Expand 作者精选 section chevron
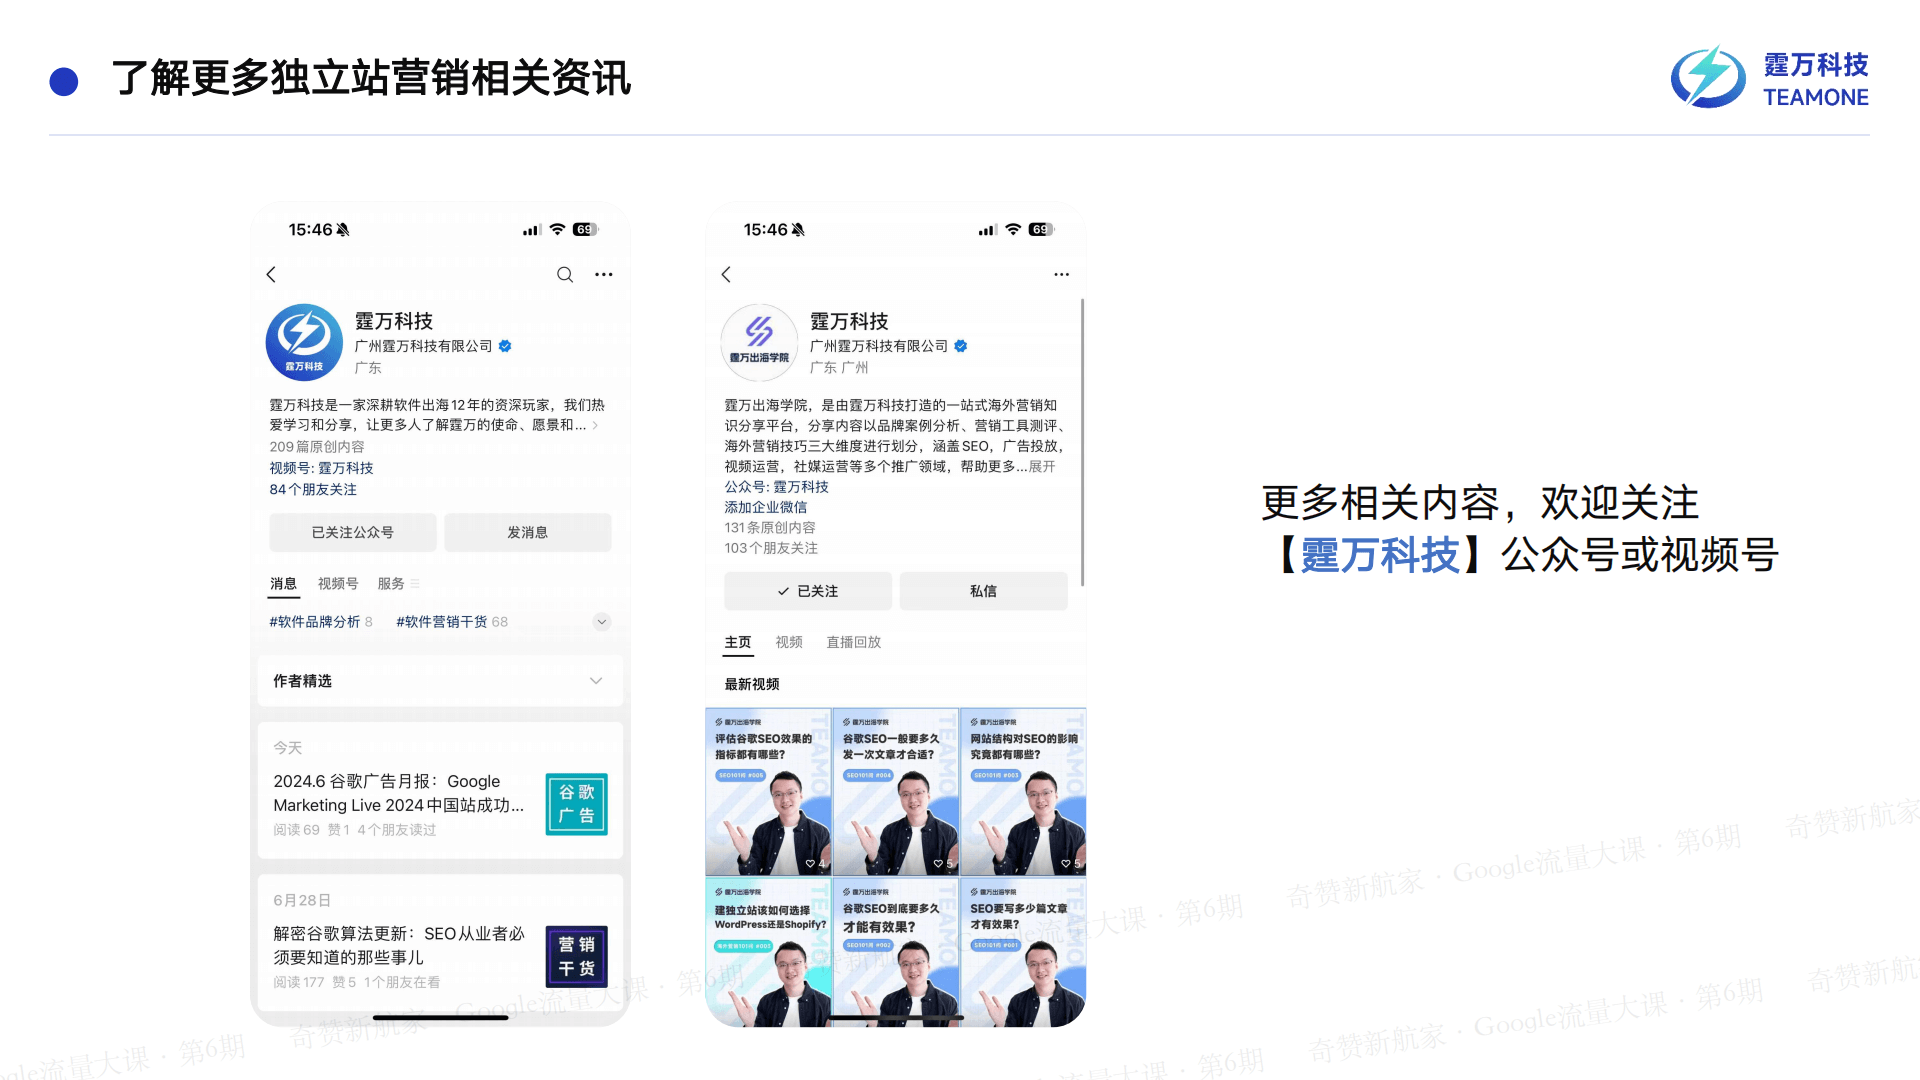This screenshot has width=1920, height=1080. (x=596, y=681)
